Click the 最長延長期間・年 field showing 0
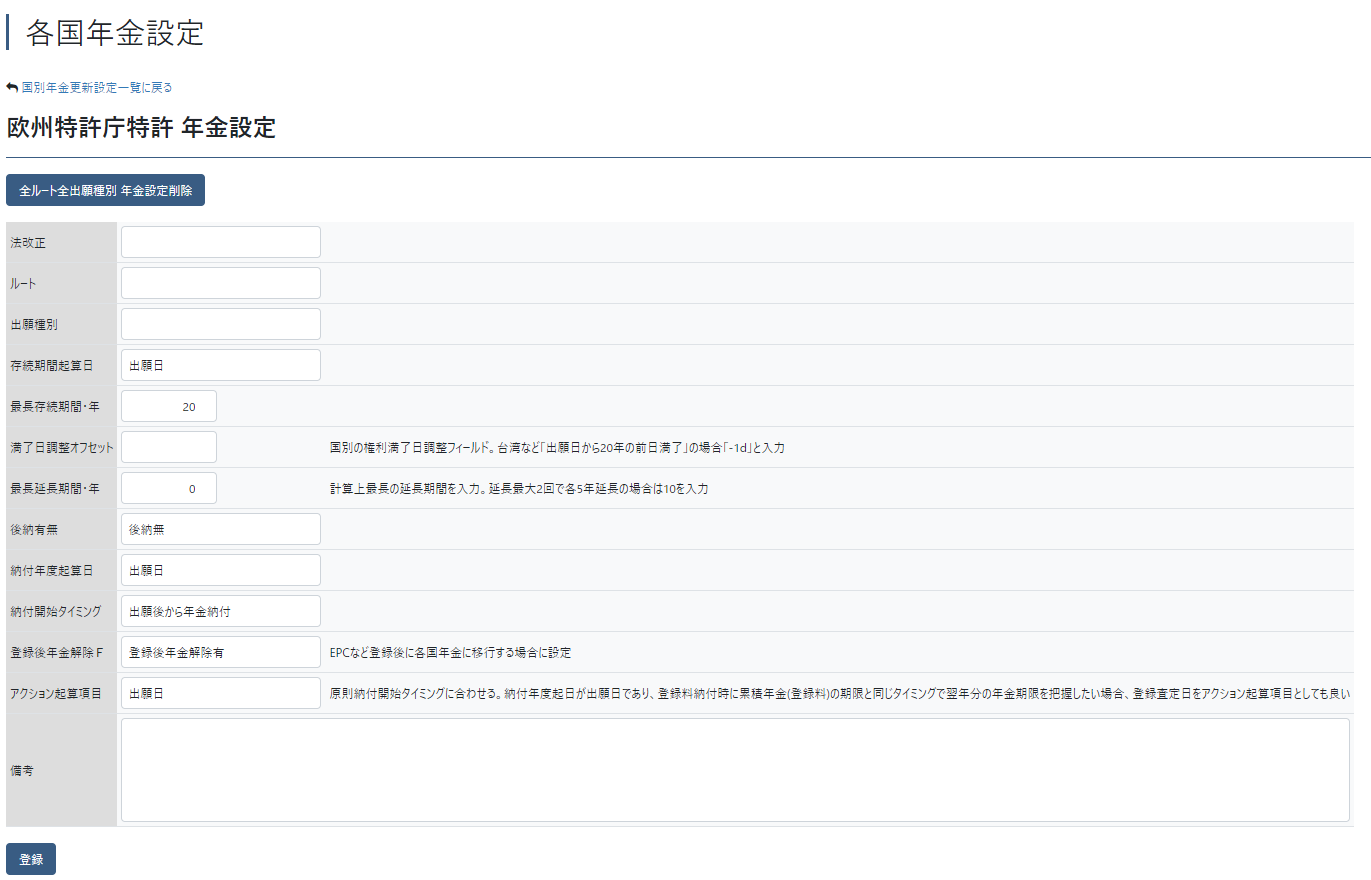The height and width of the screenshot is (880, 1371). (169, 488)
